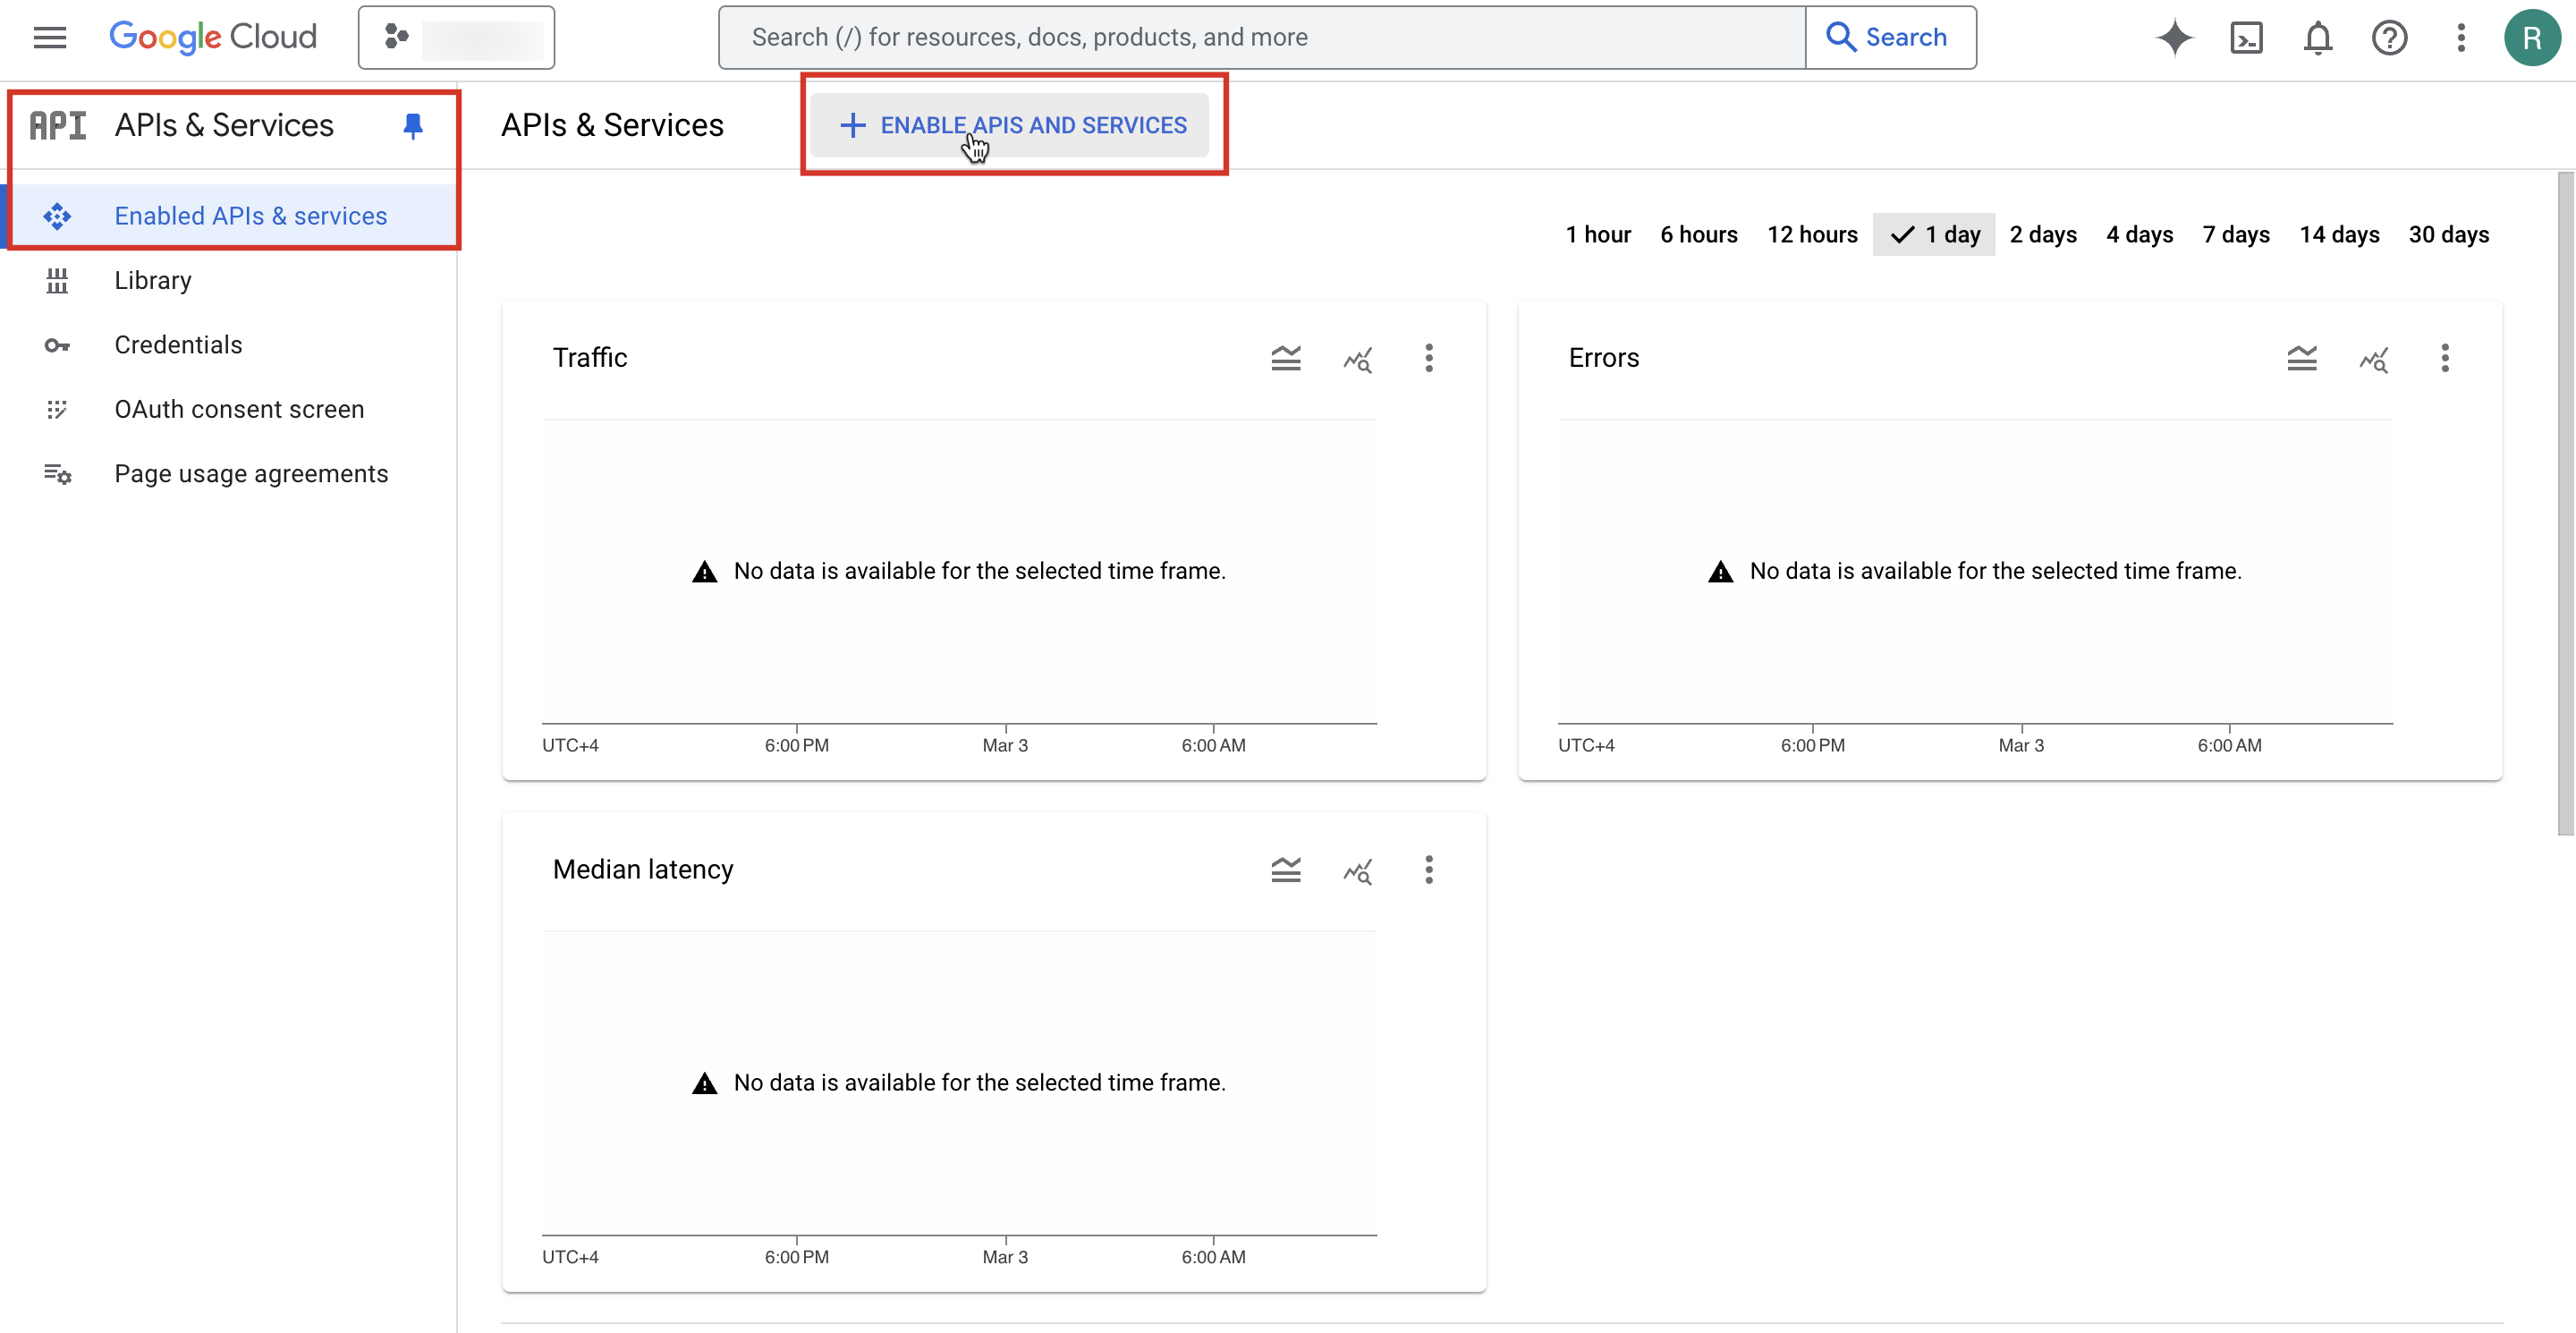This screenshot has width=2576, height=1333.
Task: Click the Enabled APIs & services icon
Action: point(57,216)
